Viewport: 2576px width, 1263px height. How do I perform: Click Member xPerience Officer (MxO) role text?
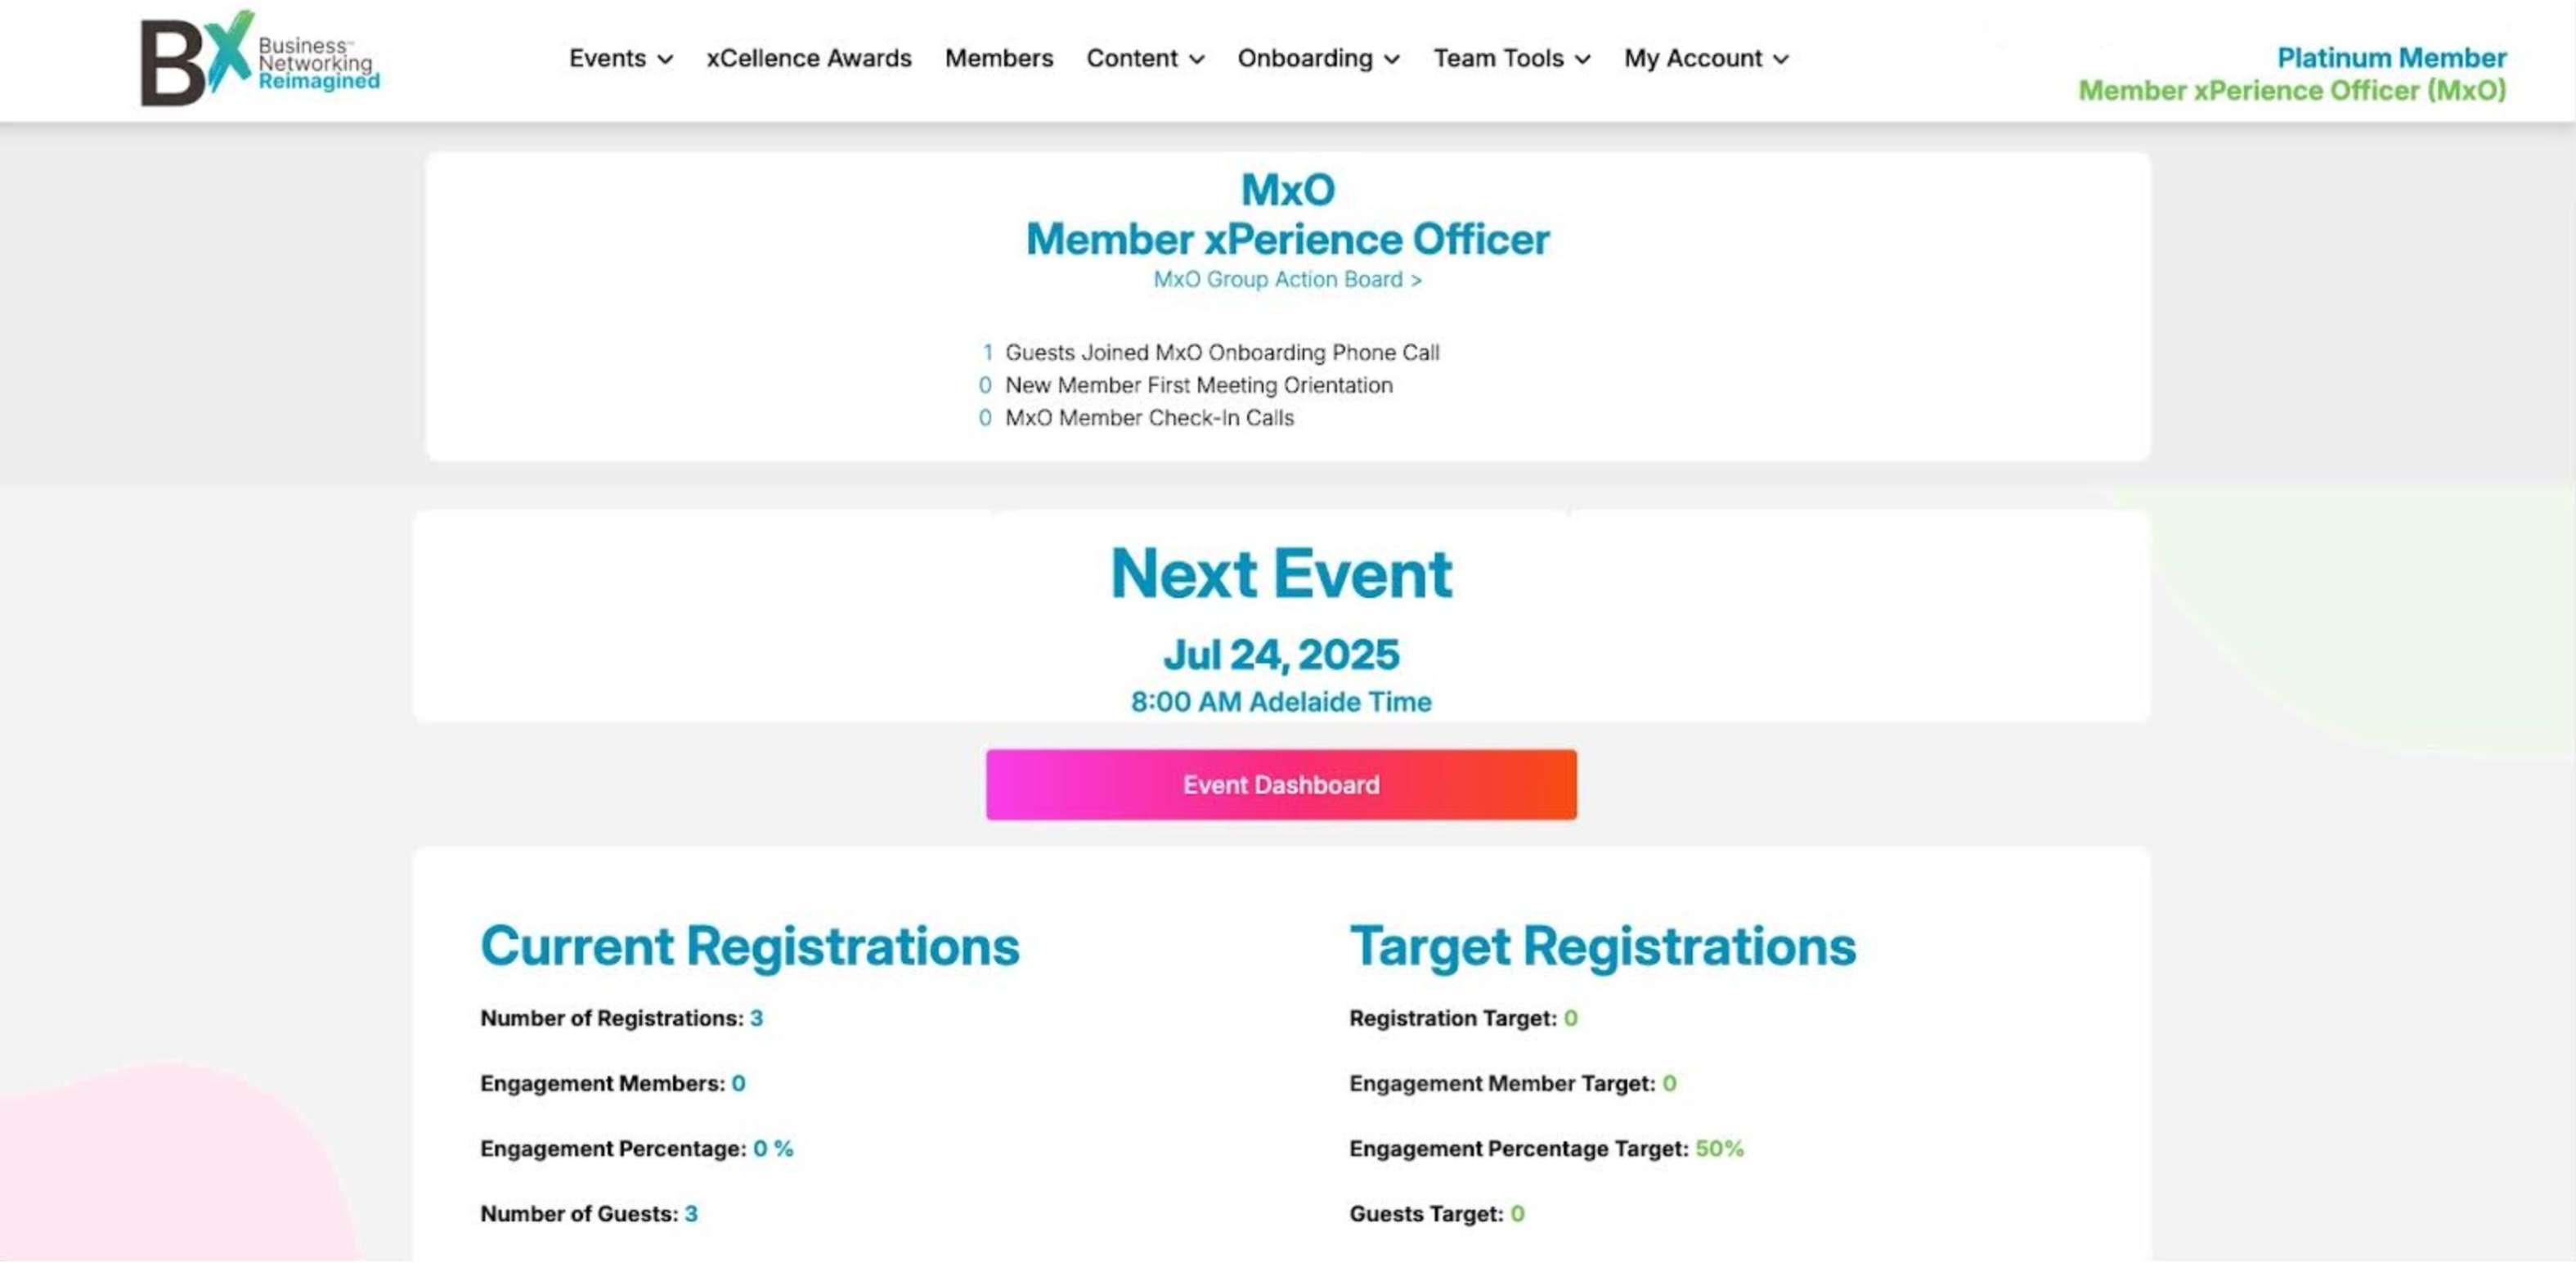pos(2292,91)
